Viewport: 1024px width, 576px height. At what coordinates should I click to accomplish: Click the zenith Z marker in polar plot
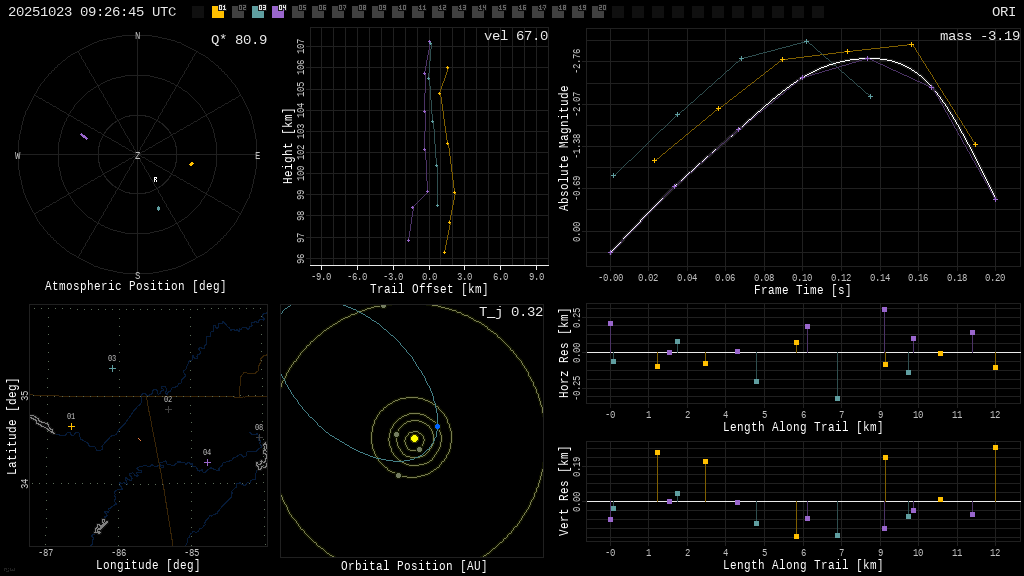(x=138, y=156)
